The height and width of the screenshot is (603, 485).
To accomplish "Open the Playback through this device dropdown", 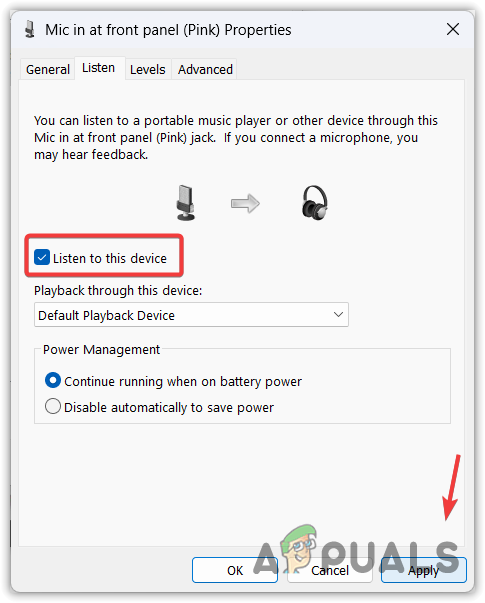I will pos(191,315).
